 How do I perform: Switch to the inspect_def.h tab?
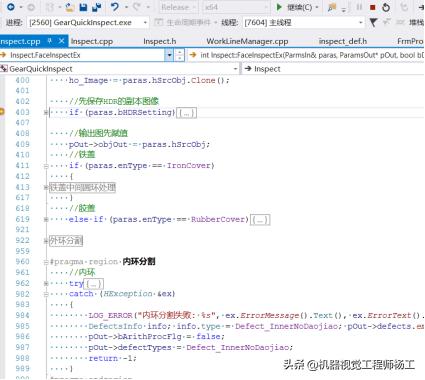343,41
